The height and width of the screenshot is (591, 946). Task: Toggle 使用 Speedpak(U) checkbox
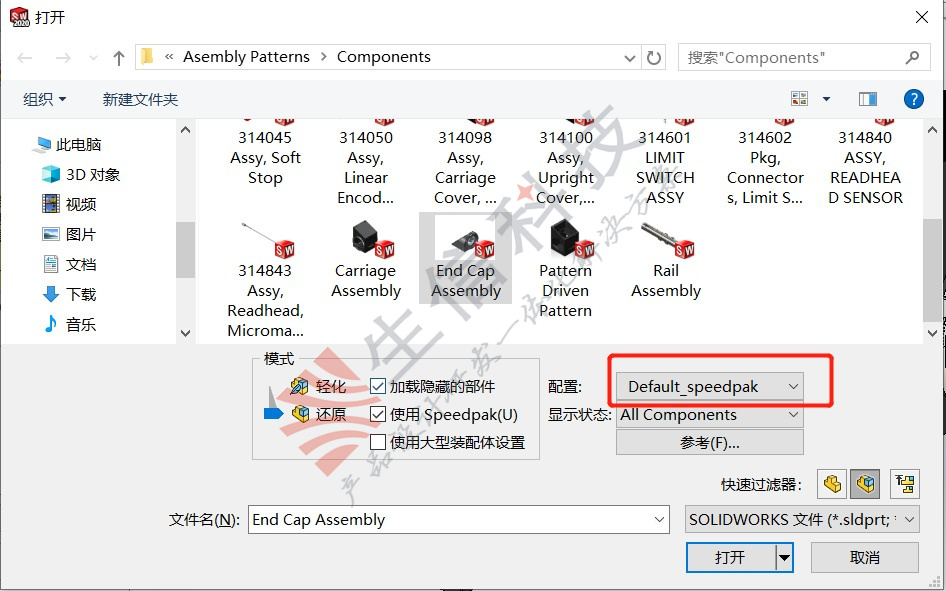378,414
